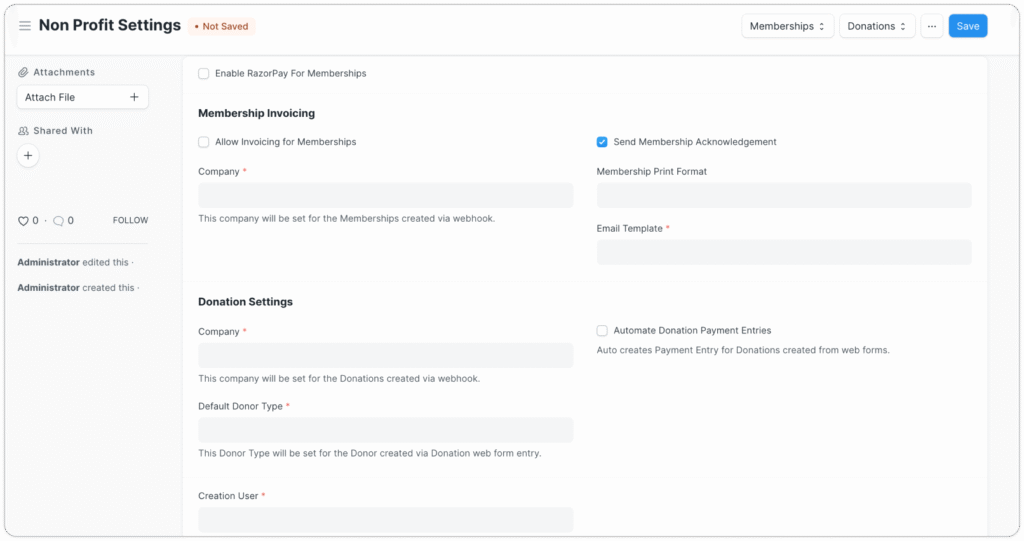The width and height of the screenshot is (1024, 541).
Task: Open the three-dots more options menu
Action: (931, 26)
